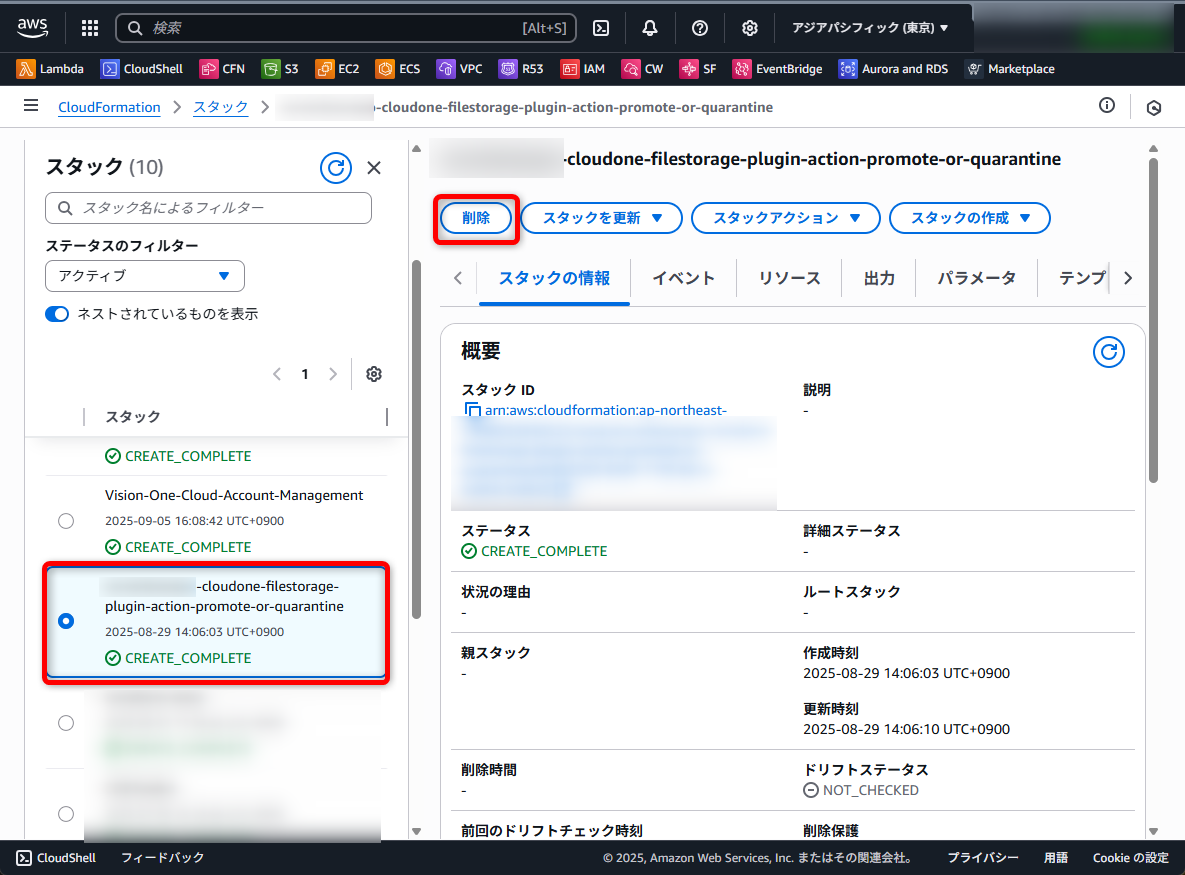Viewport: 1185px width, 875px height.
Task: Open the AWS services grid menu
Action: [90, 28]
